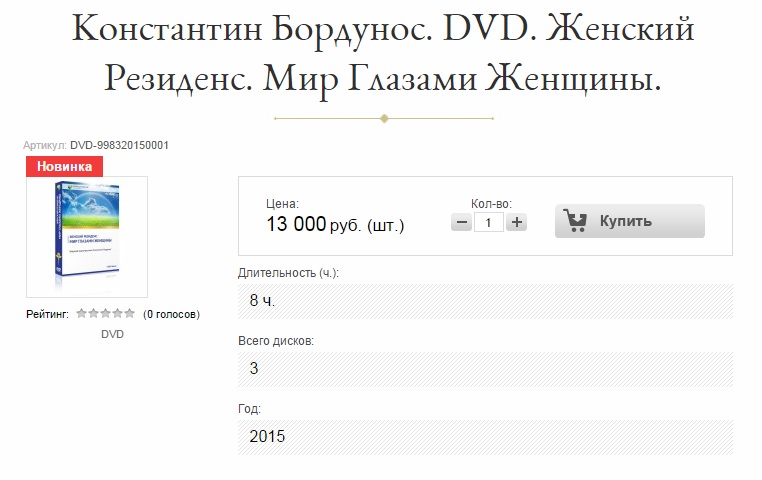Image resolution: width=762 pixels, height=480 pixels.
Task: Rate the product three stars
Action: tap(105, 313)
